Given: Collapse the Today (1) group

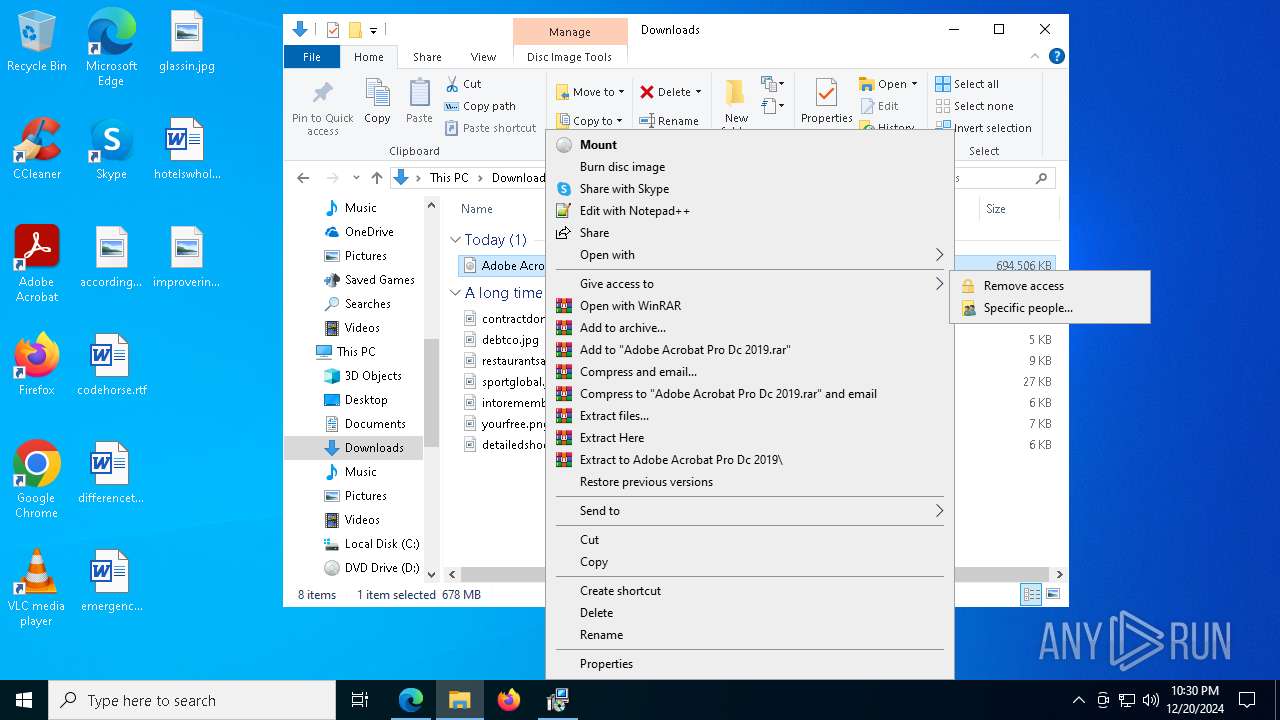Looking at the screenshot, I should [x=455, y=240].
